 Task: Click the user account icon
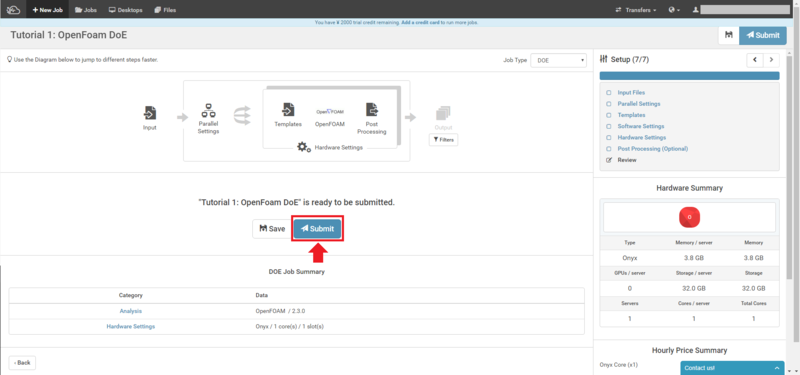click(x=695, y=10)
